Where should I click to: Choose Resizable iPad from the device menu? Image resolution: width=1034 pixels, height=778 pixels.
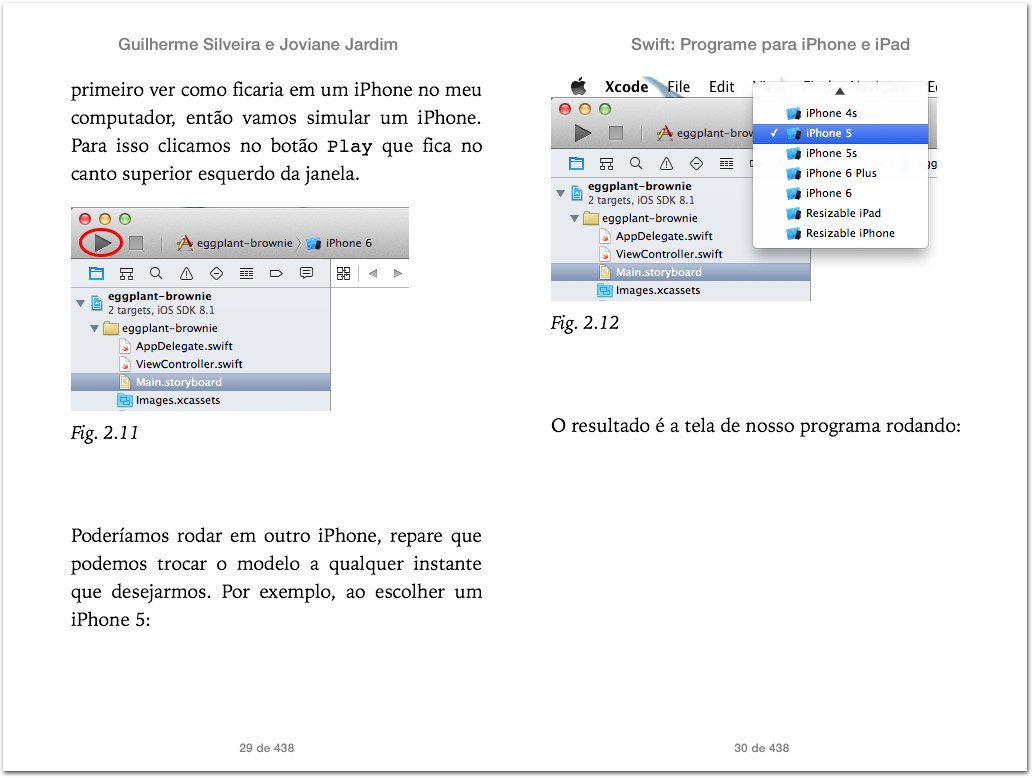840,213
